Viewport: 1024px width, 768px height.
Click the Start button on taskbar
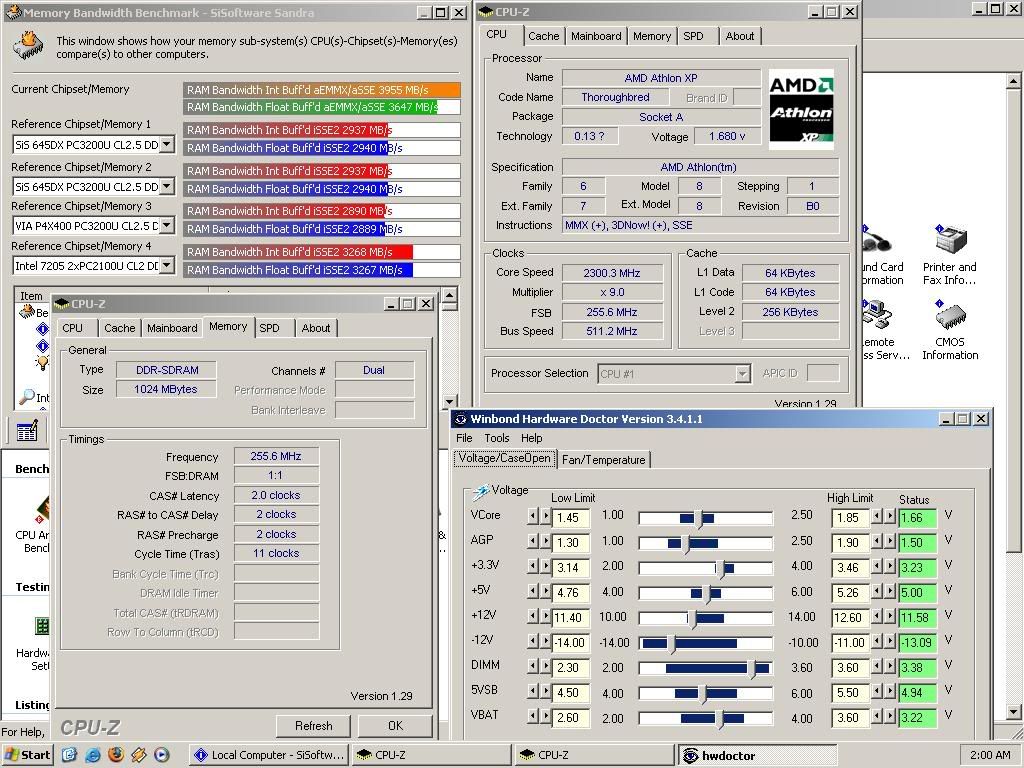click(27, 755)
